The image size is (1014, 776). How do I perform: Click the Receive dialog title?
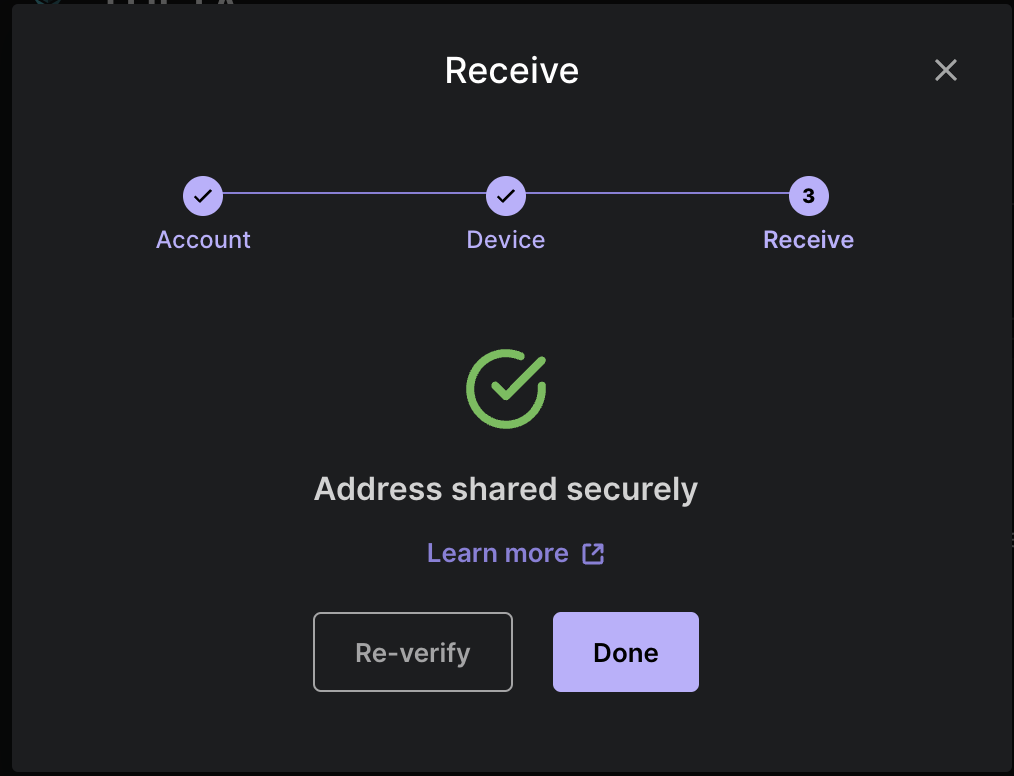tap(511, 70)
